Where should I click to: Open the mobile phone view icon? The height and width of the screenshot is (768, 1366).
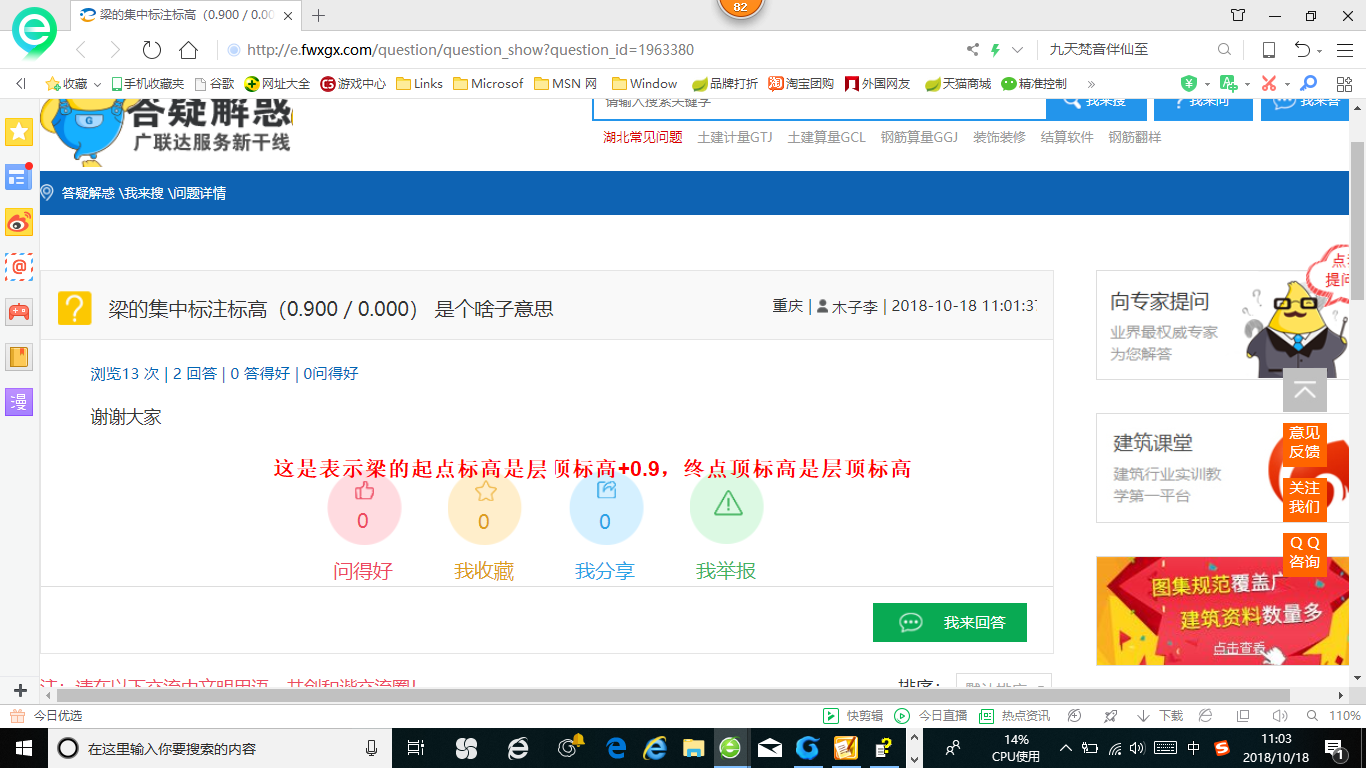pyautogui.click(x=1268, y=50)
